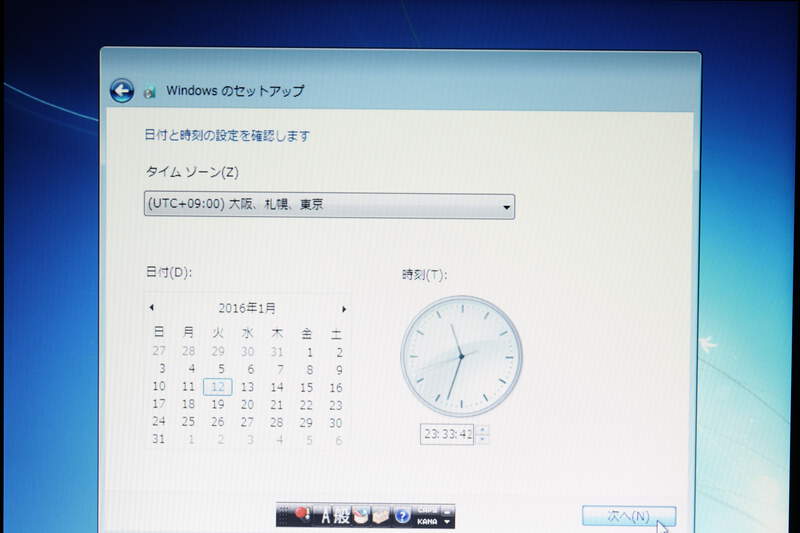
Task: Select January 29 in calendar
Action: pyautogui.click(x=306, y=422)
